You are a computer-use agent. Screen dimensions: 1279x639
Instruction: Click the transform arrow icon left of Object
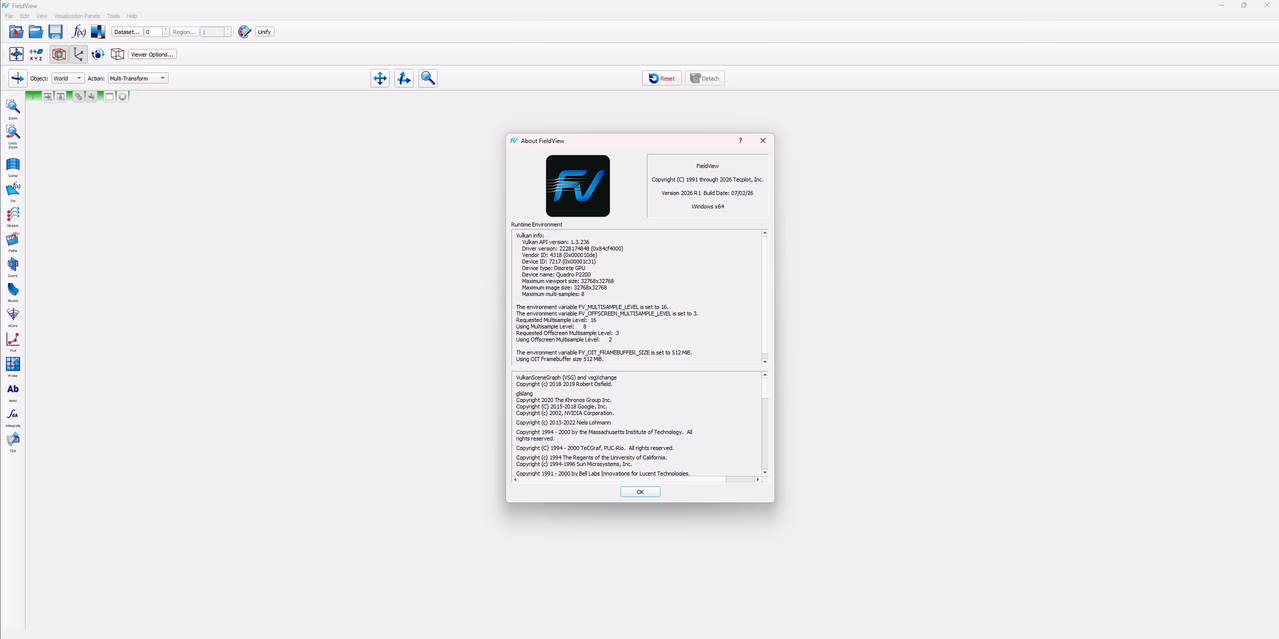coord(17,78)
